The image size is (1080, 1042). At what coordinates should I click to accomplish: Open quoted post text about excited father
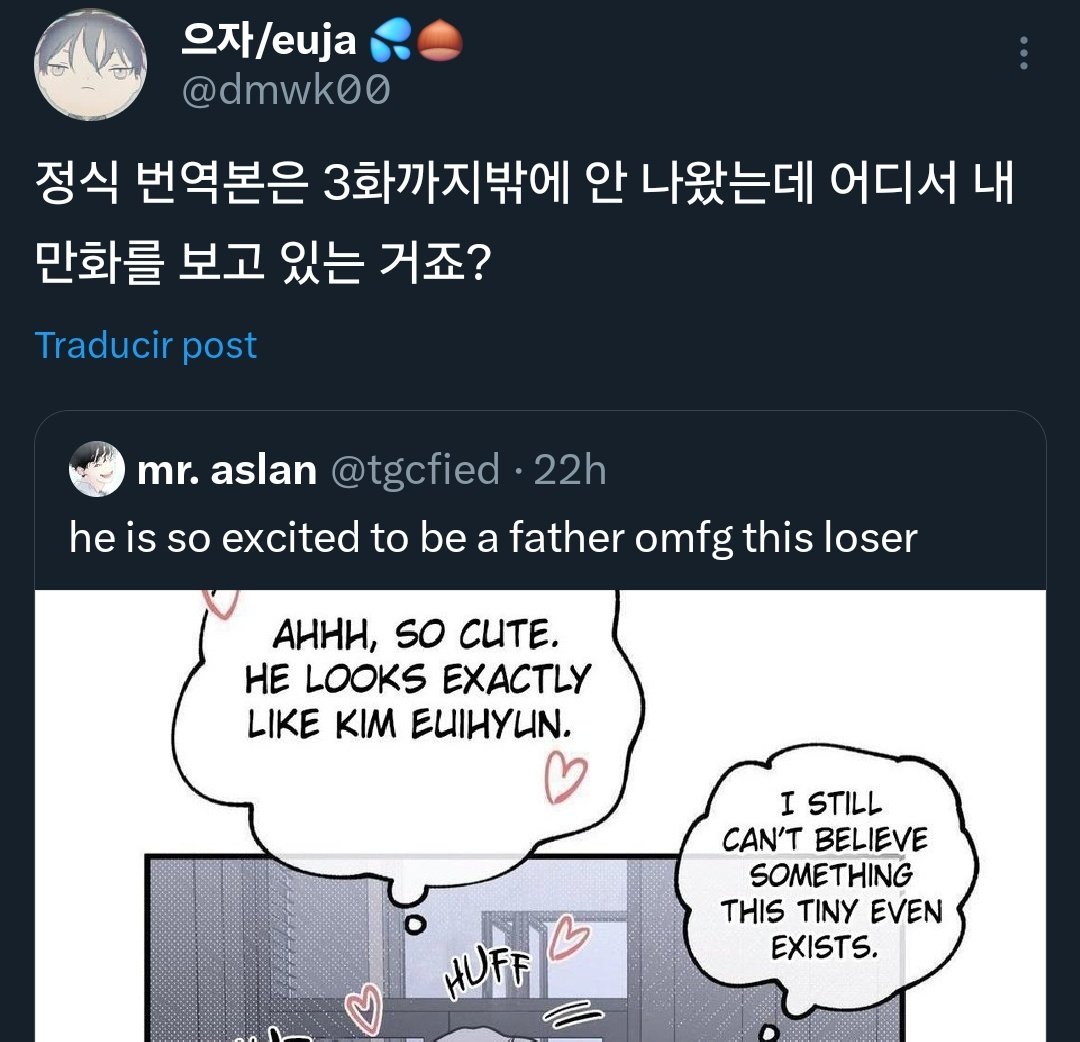coord(492,538)
